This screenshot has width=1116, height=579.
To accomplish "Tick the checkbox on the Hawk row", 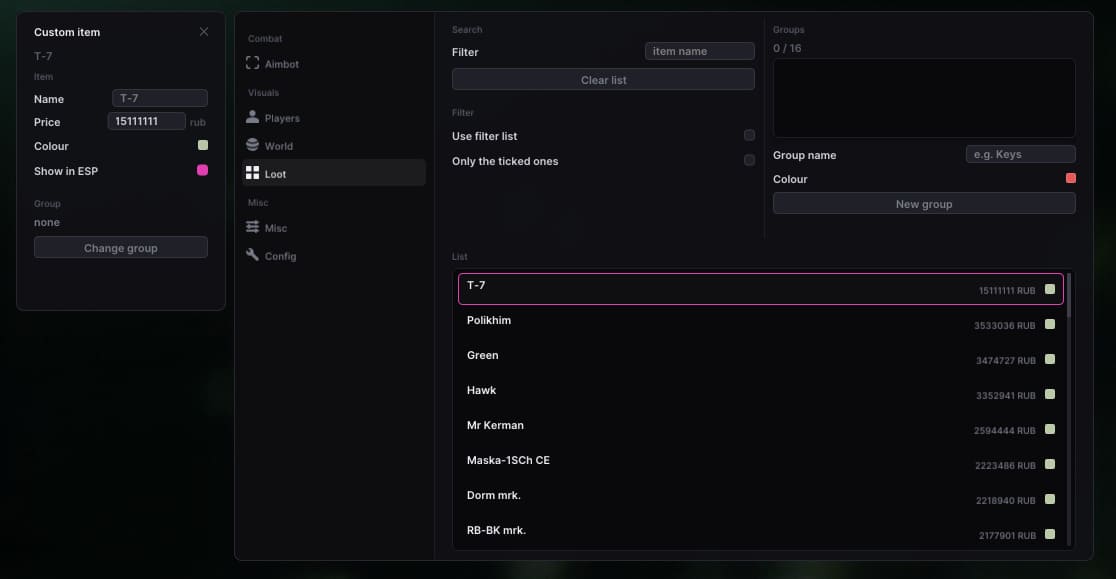I will pos(1050,394).
